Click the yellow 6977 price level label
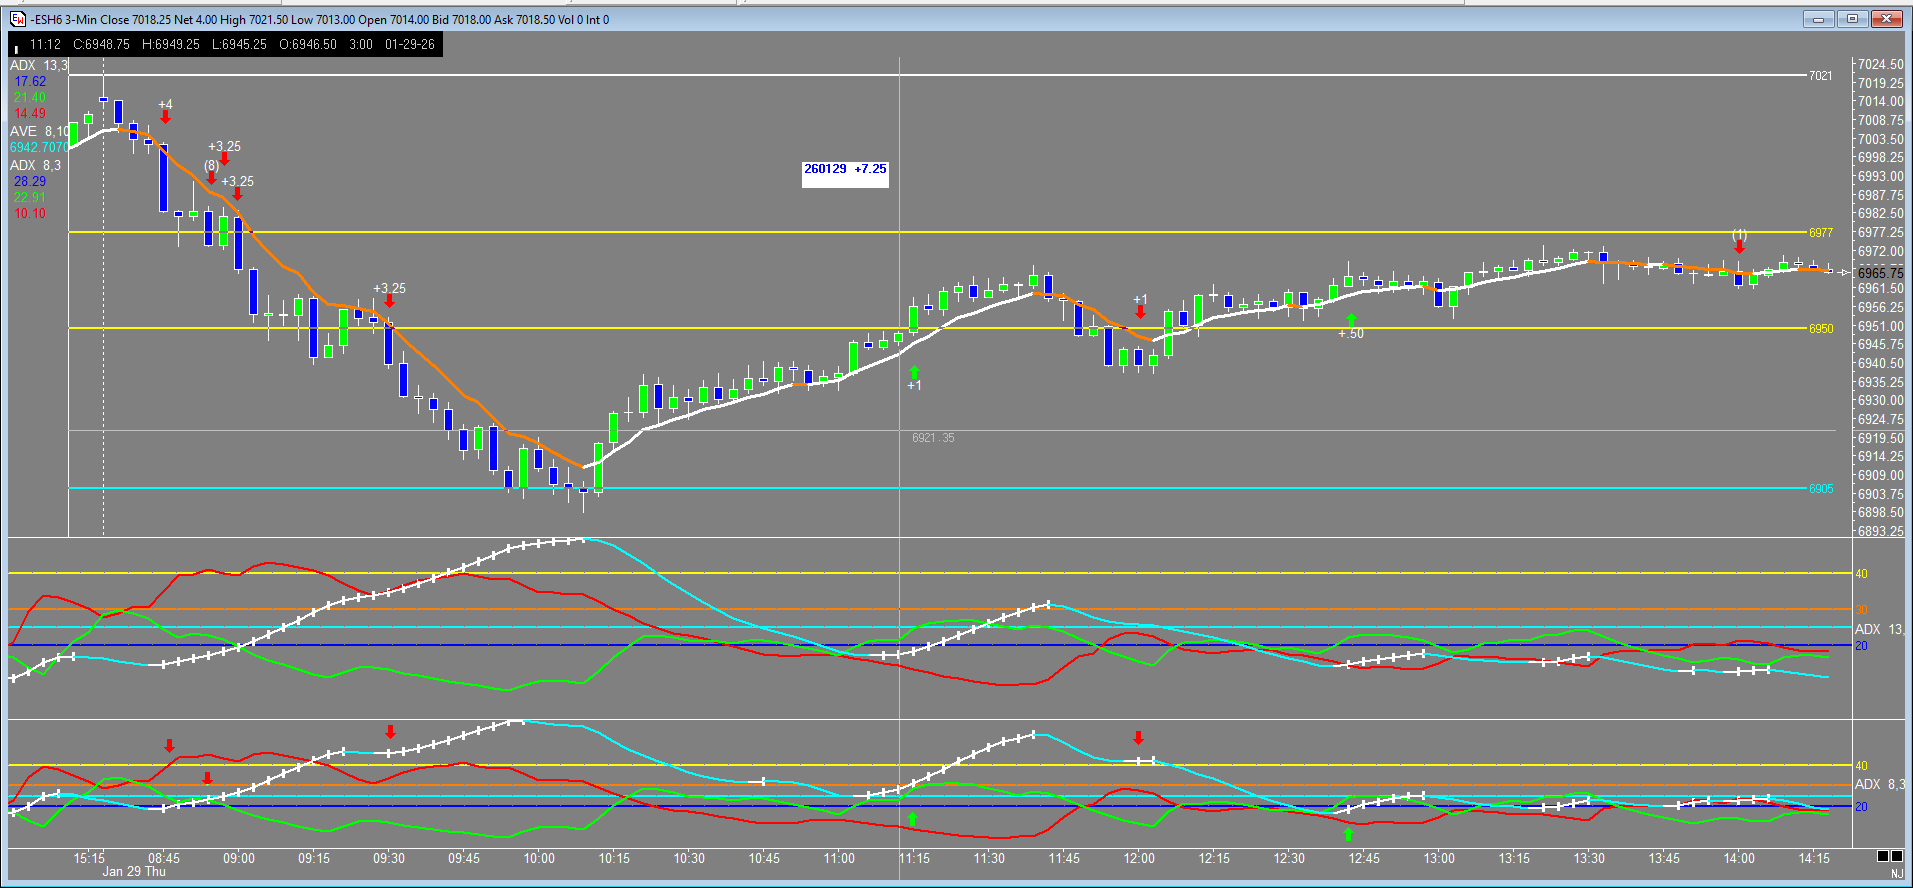The height and width of the screenshot is (888, 1913). pos(1820,232)
